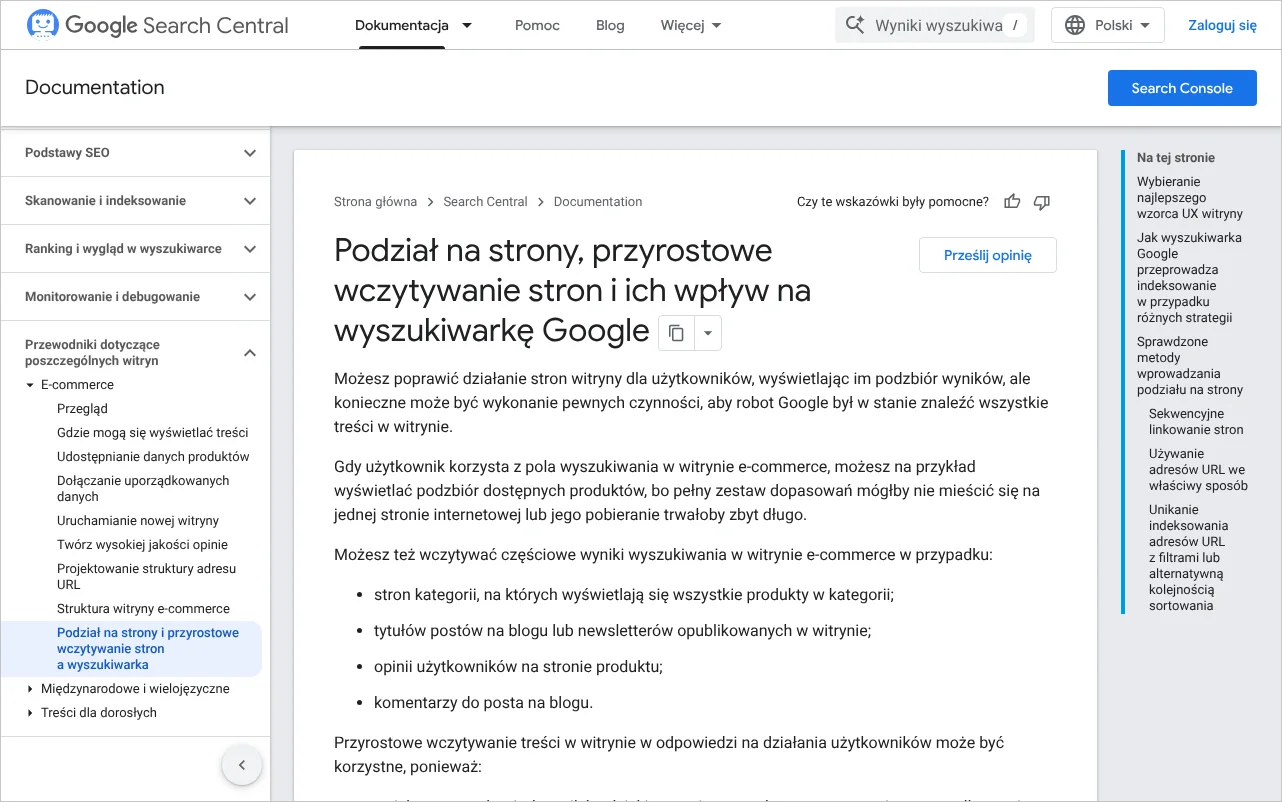Select the Pomoc tab
The width and height of the screenshot is (1282, 802).
coord(537,25)
